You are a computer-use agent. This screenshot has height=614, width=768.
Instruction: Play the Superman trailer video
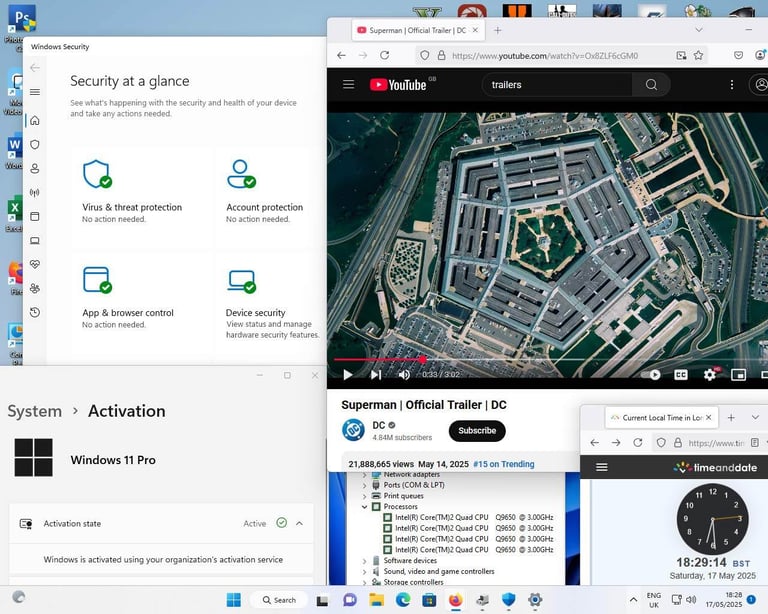point(348,375)
